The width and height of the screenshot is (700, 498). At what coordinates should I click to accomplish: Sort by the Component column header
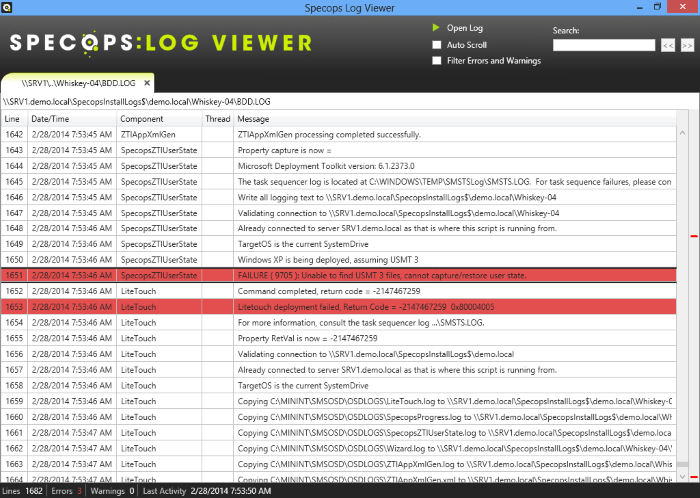click(141, 119)
